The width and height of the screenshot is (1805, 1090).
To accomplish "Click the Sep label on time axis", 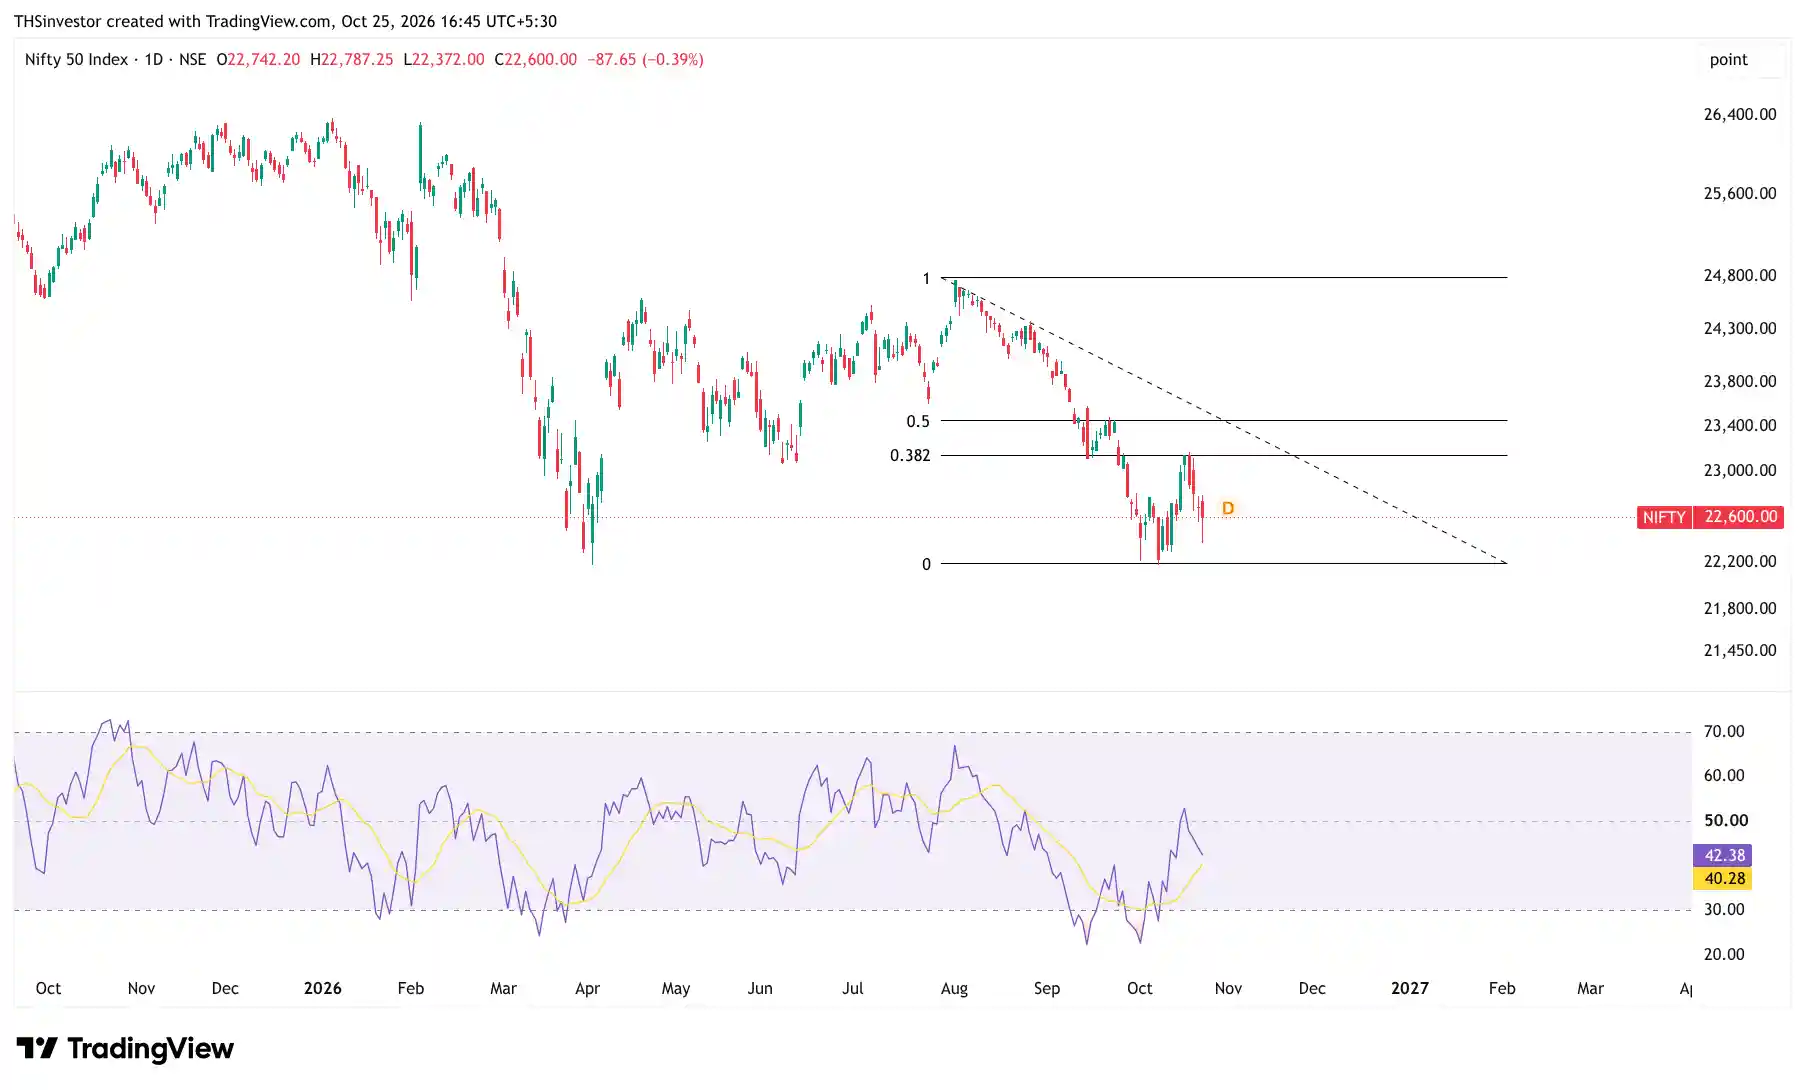I will [x=1047, y=988].
